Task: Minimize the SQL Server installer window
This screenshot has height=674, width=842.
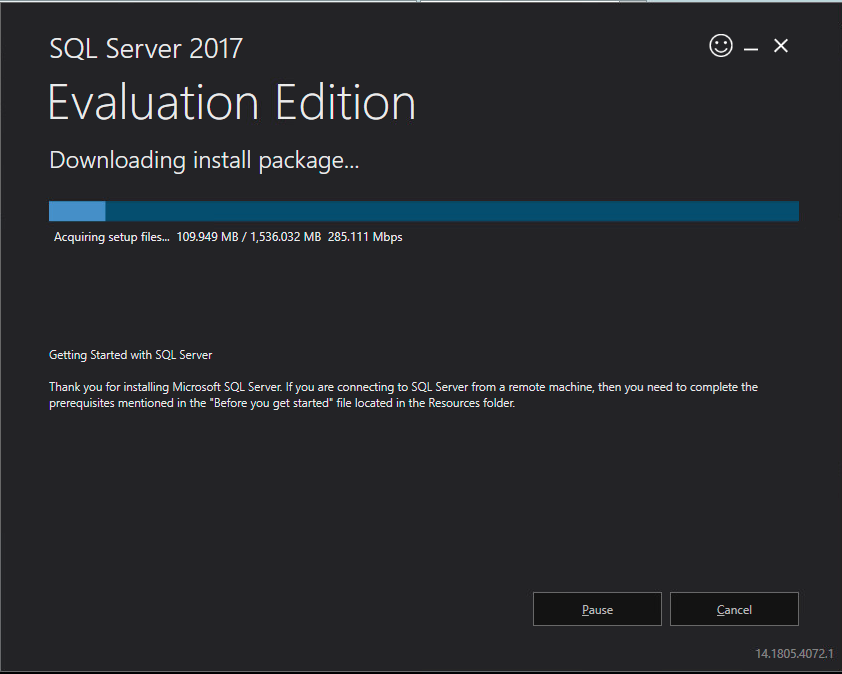Action: coord(751,48)
